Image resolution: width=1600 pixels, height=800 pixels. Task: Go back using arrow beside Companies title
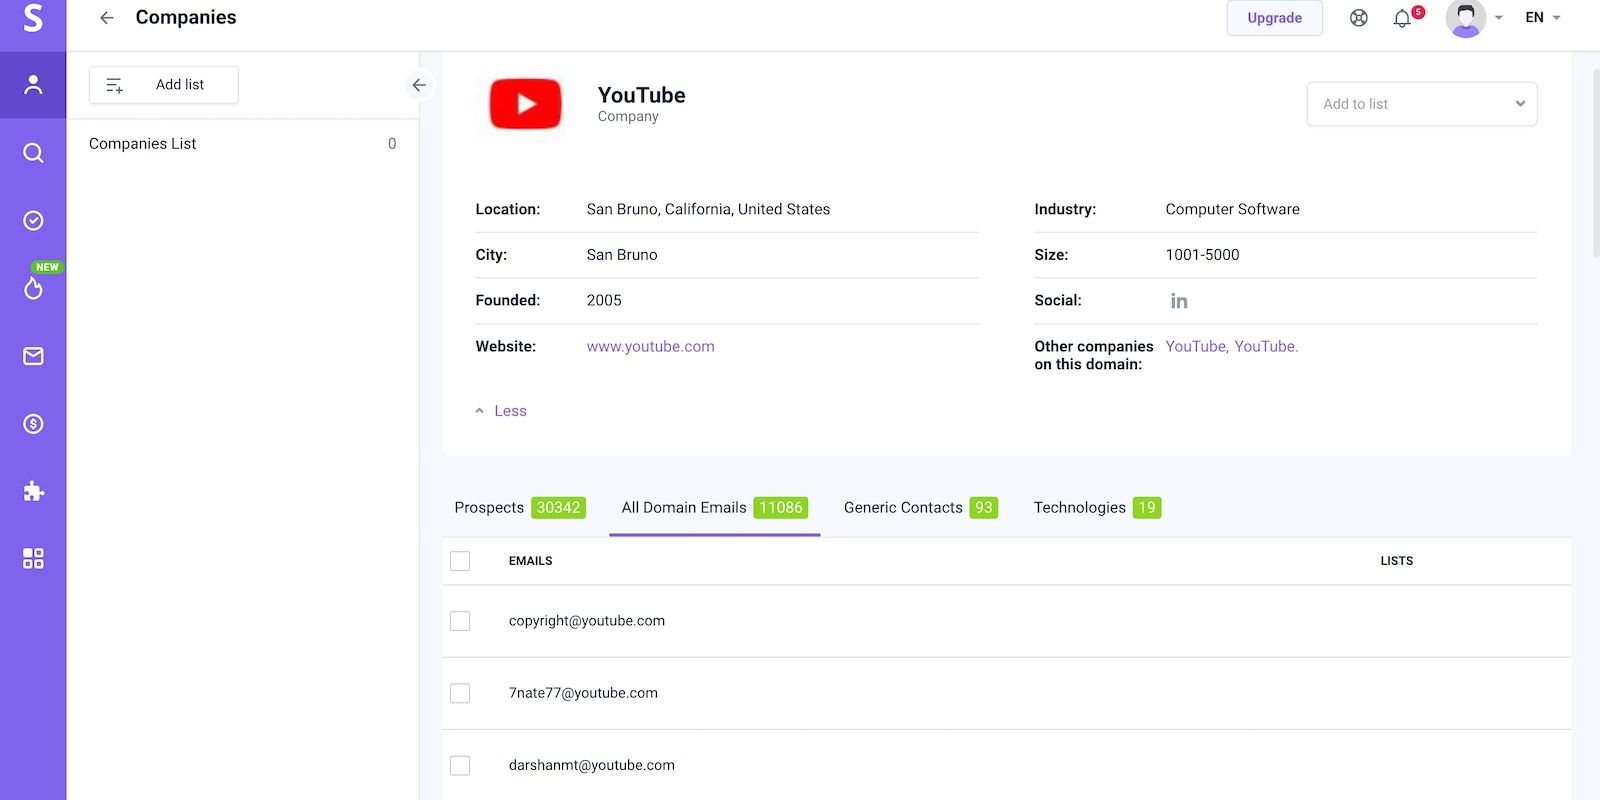tap(106, 18)
